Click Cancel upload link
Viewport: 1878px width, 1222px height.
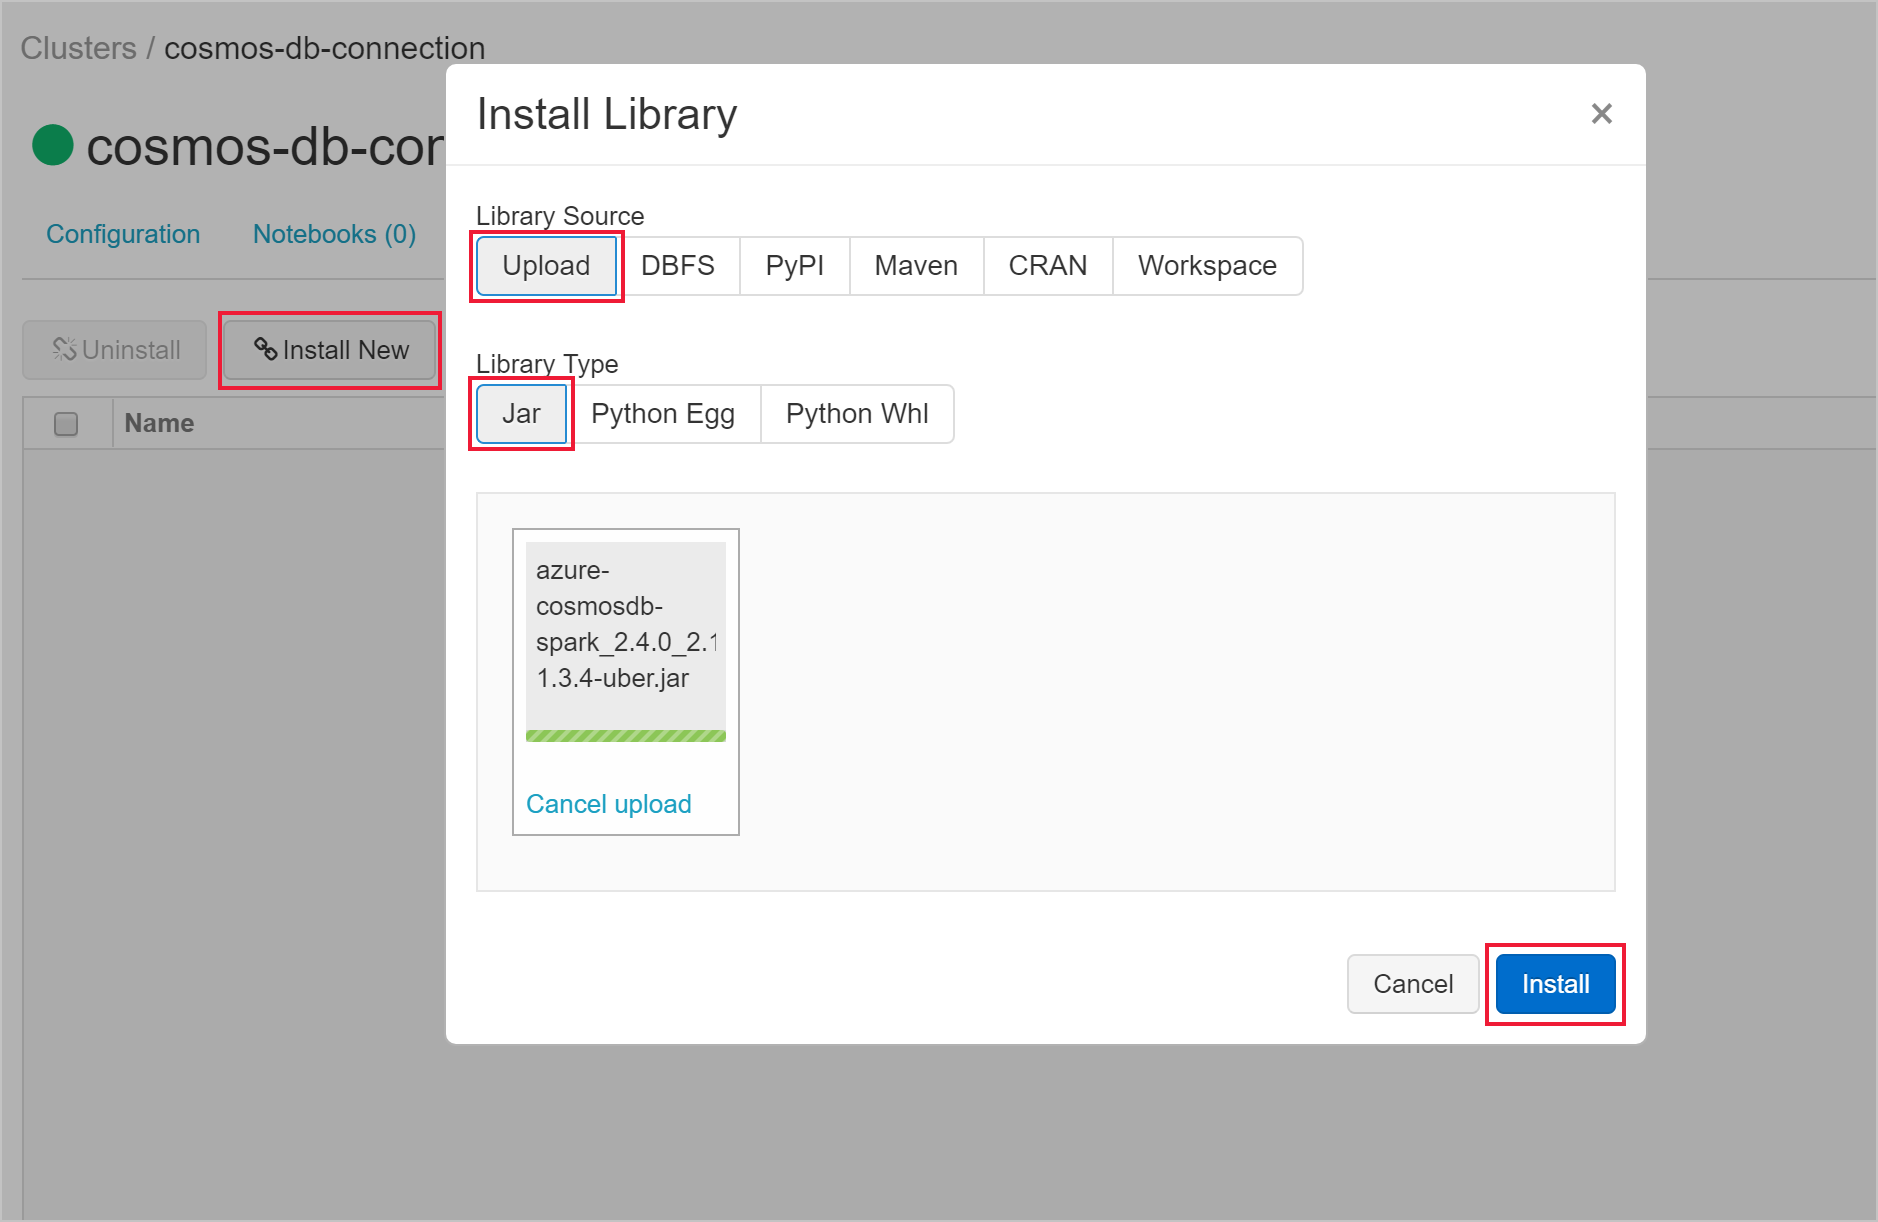pos(608,804)
